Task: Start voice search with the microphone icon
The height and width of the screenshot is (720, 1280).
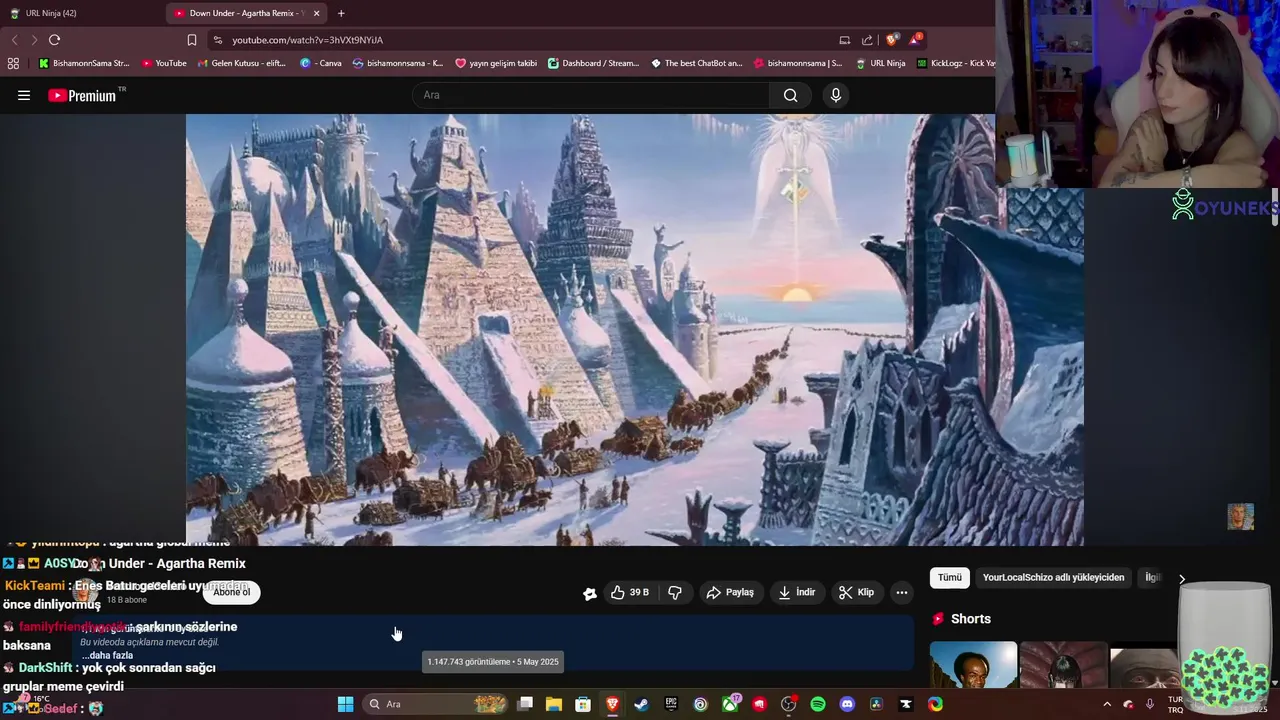Action: (x=836, y=95)
